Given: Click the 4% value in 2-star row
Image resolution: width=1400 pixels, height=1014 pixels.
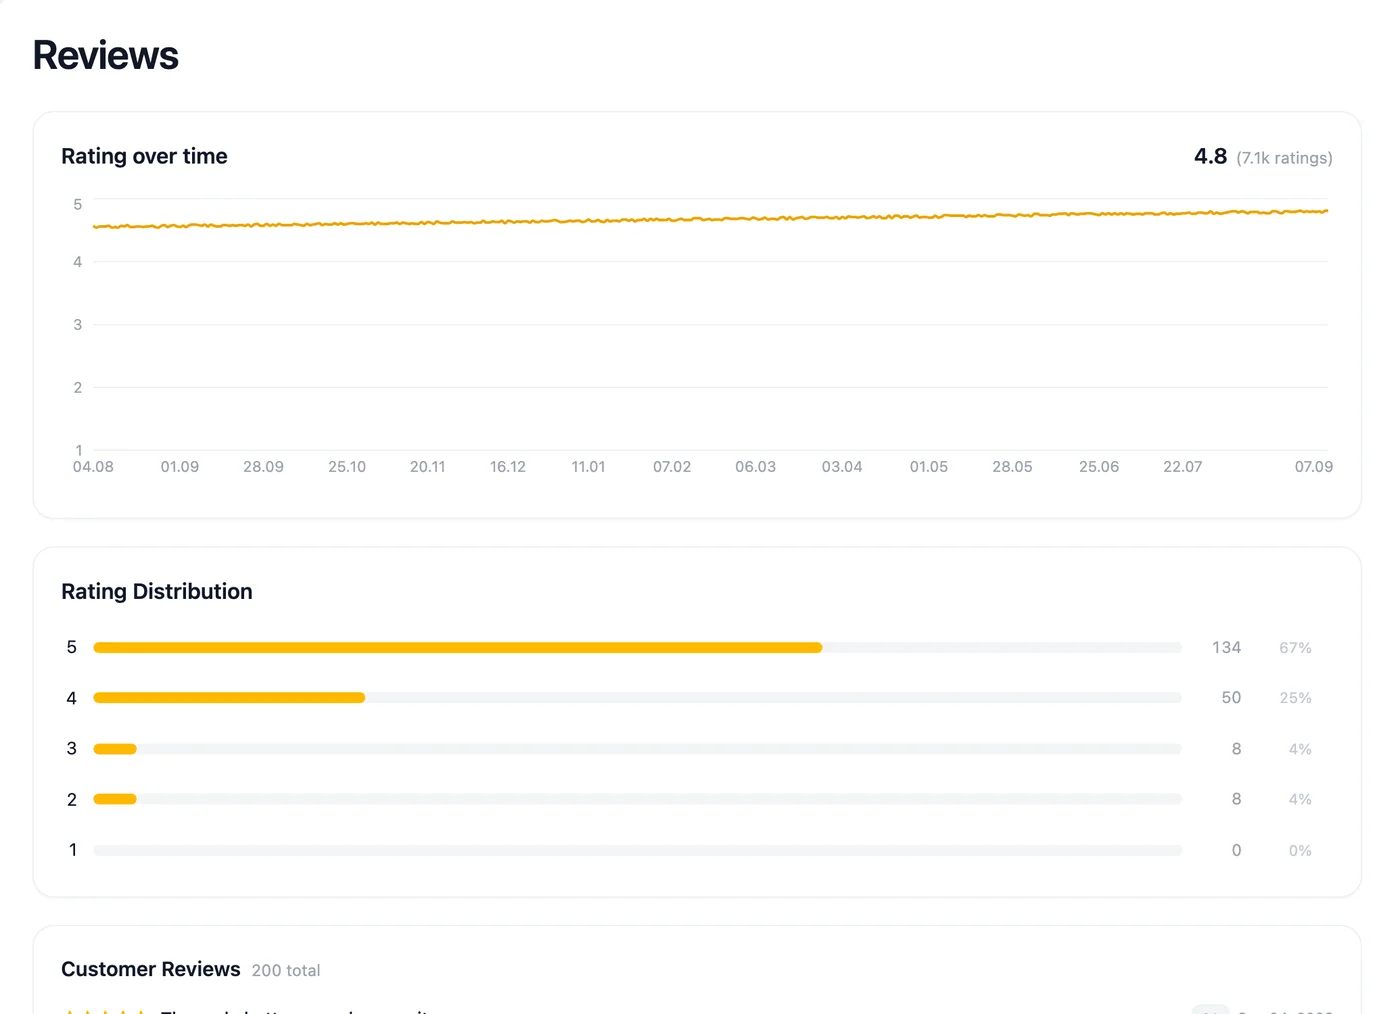Looking at the screenshot, I should 1300,799.
